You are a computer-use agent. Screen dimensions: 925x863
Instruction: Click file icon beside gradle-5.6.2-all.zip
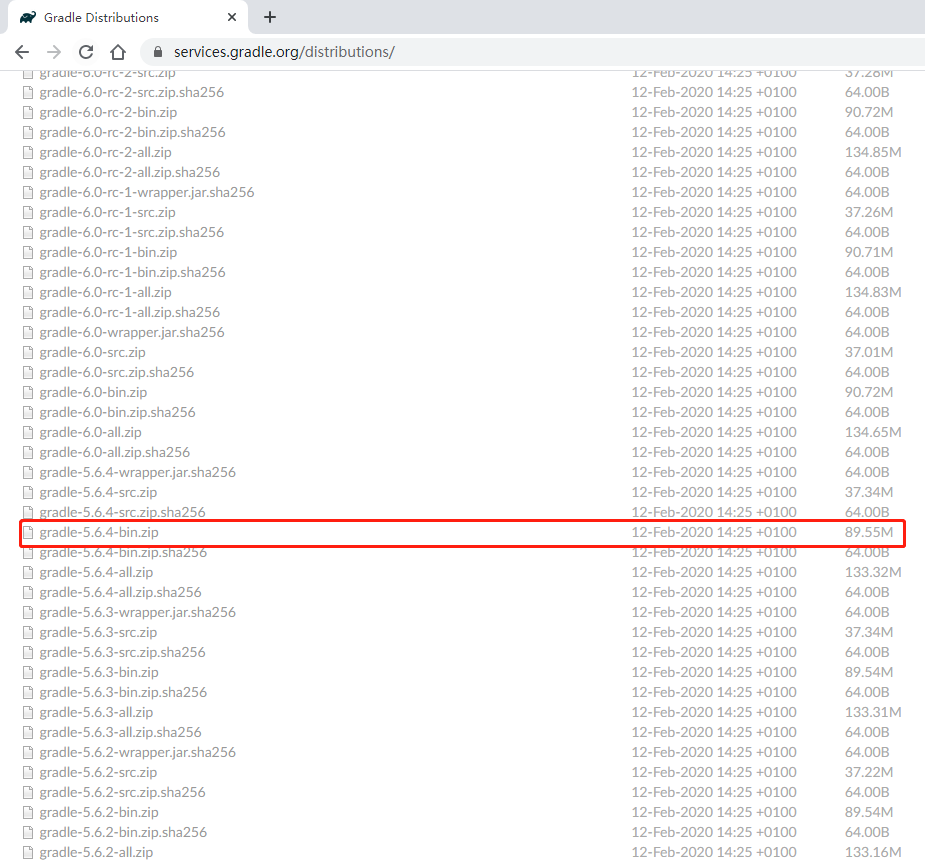[28, 852]
